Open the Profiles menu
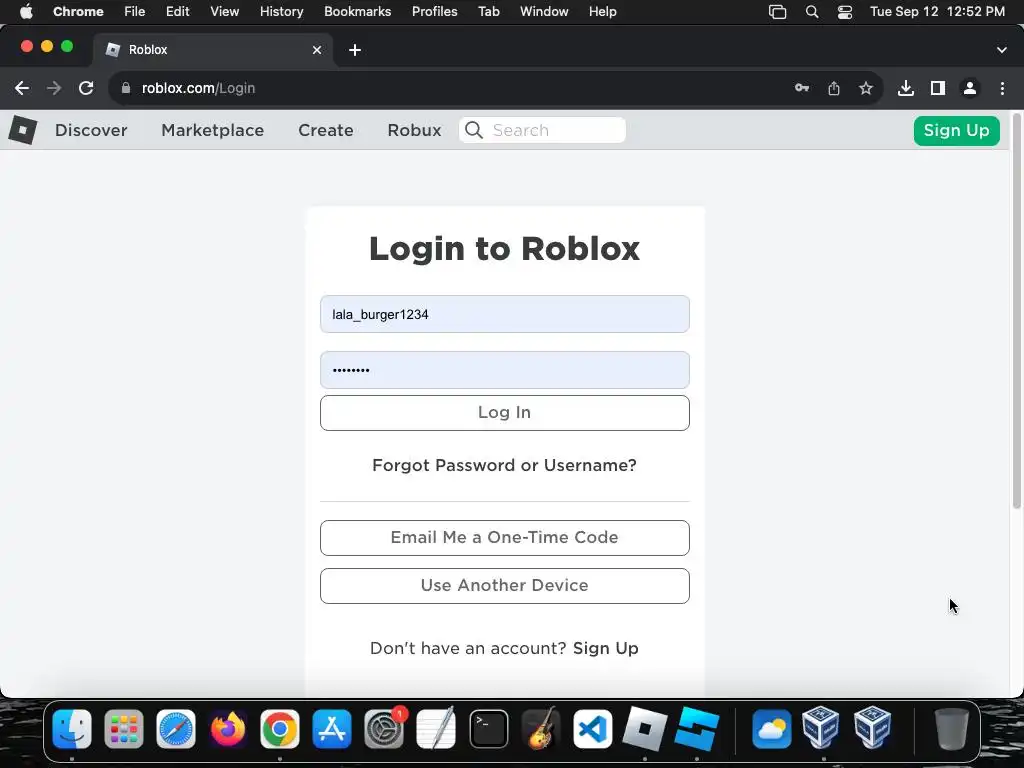Screen dimensions: 1024x768 [x=434, y=12]
